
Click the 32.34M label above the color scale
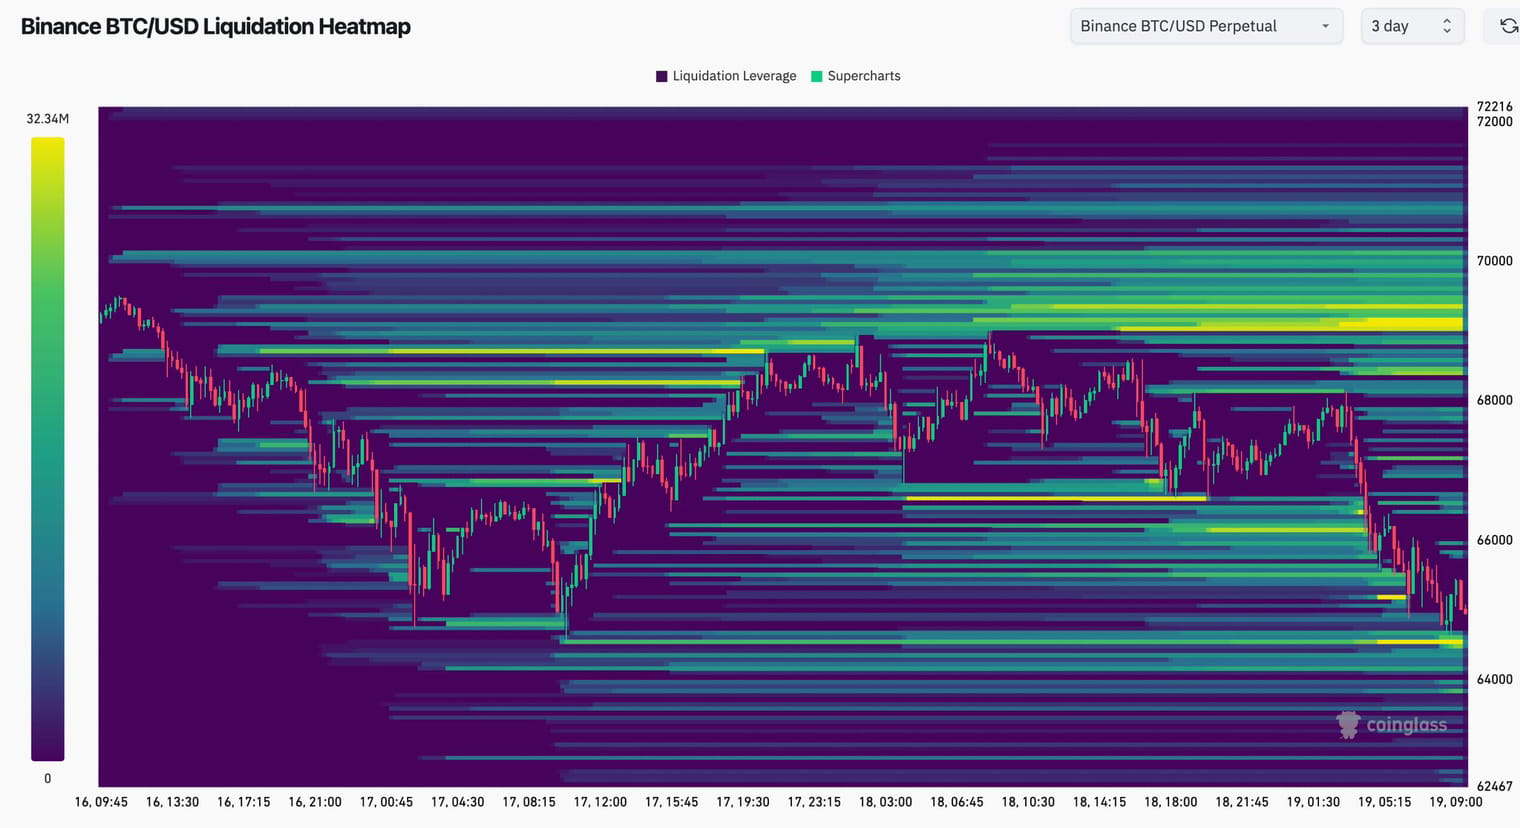tap(47, 118)
